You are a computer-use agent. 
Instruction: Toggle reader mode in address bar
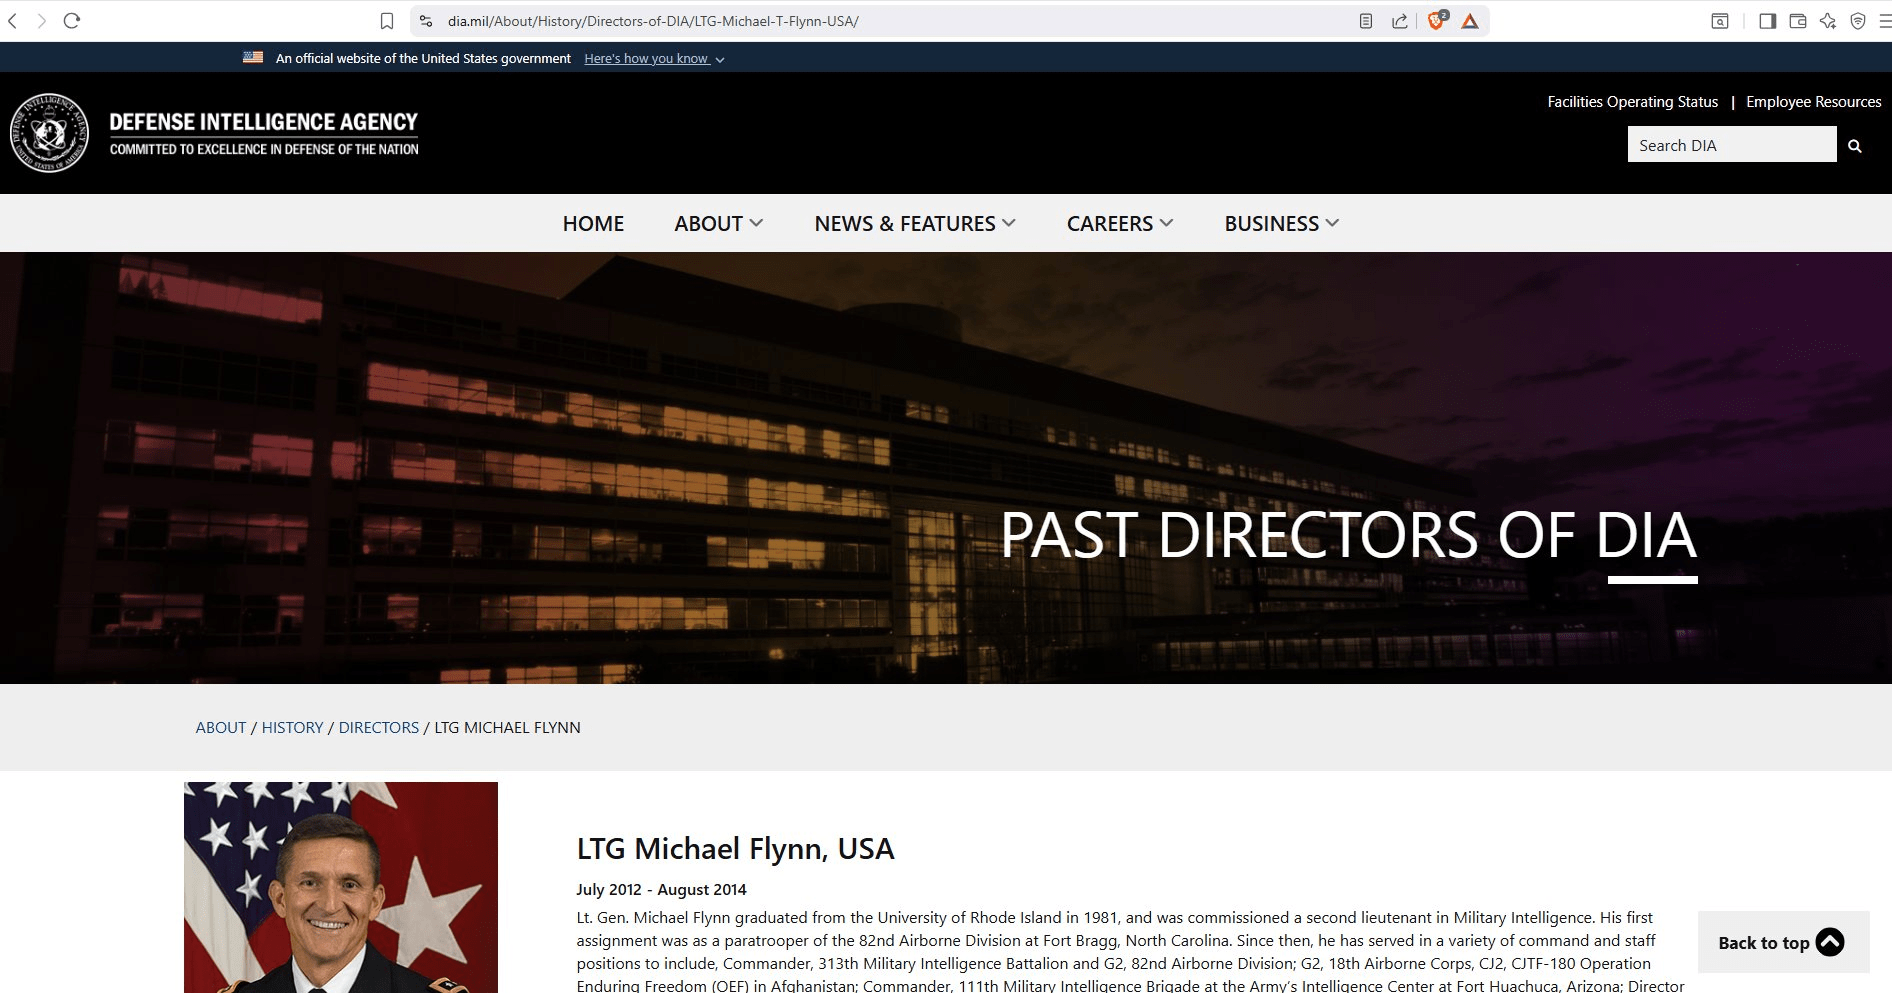[x=1366, y=21]
